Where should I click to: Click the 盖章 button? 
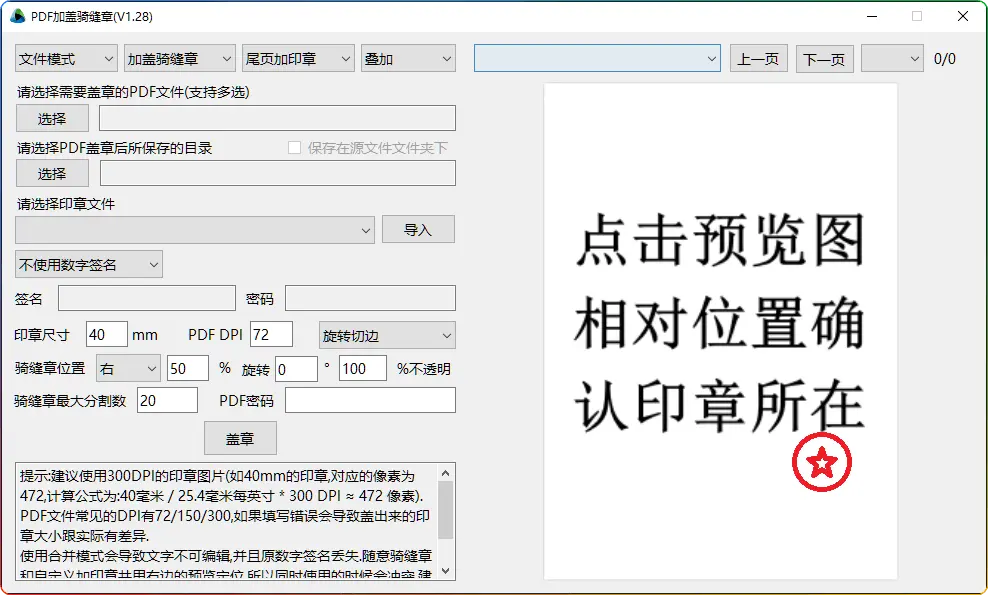[x=240, y=438]
